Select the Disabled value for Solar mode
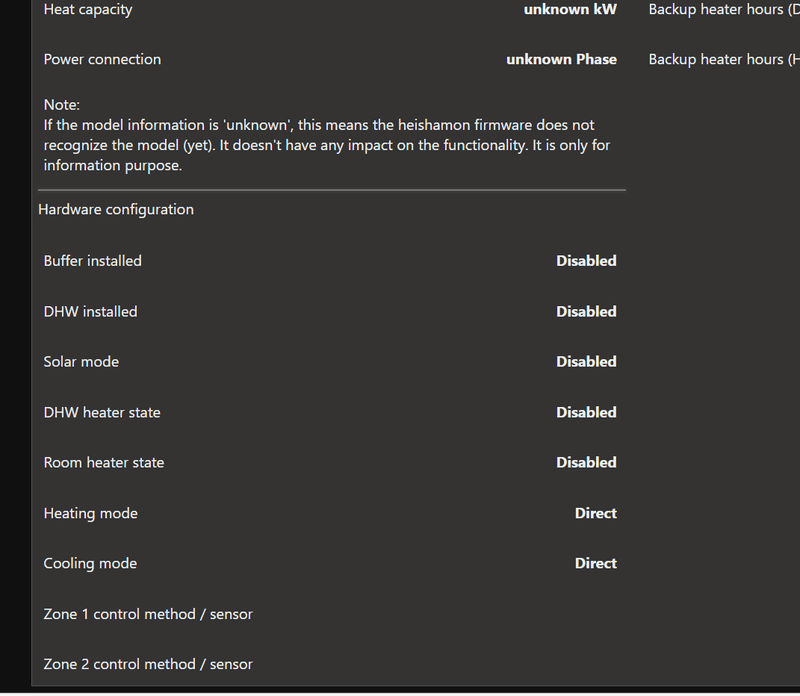Screen dimensions: 800x696 coord(586,362)
